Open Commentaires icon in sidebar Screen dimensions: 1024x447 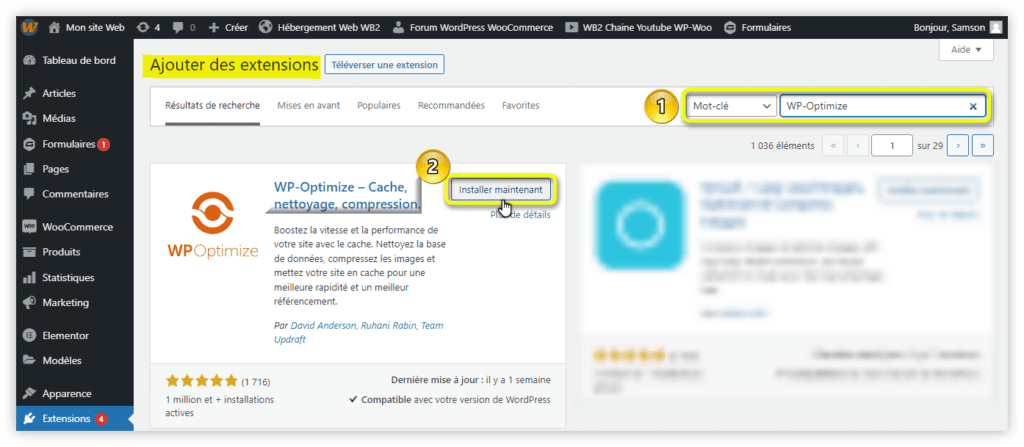[29, 194]
